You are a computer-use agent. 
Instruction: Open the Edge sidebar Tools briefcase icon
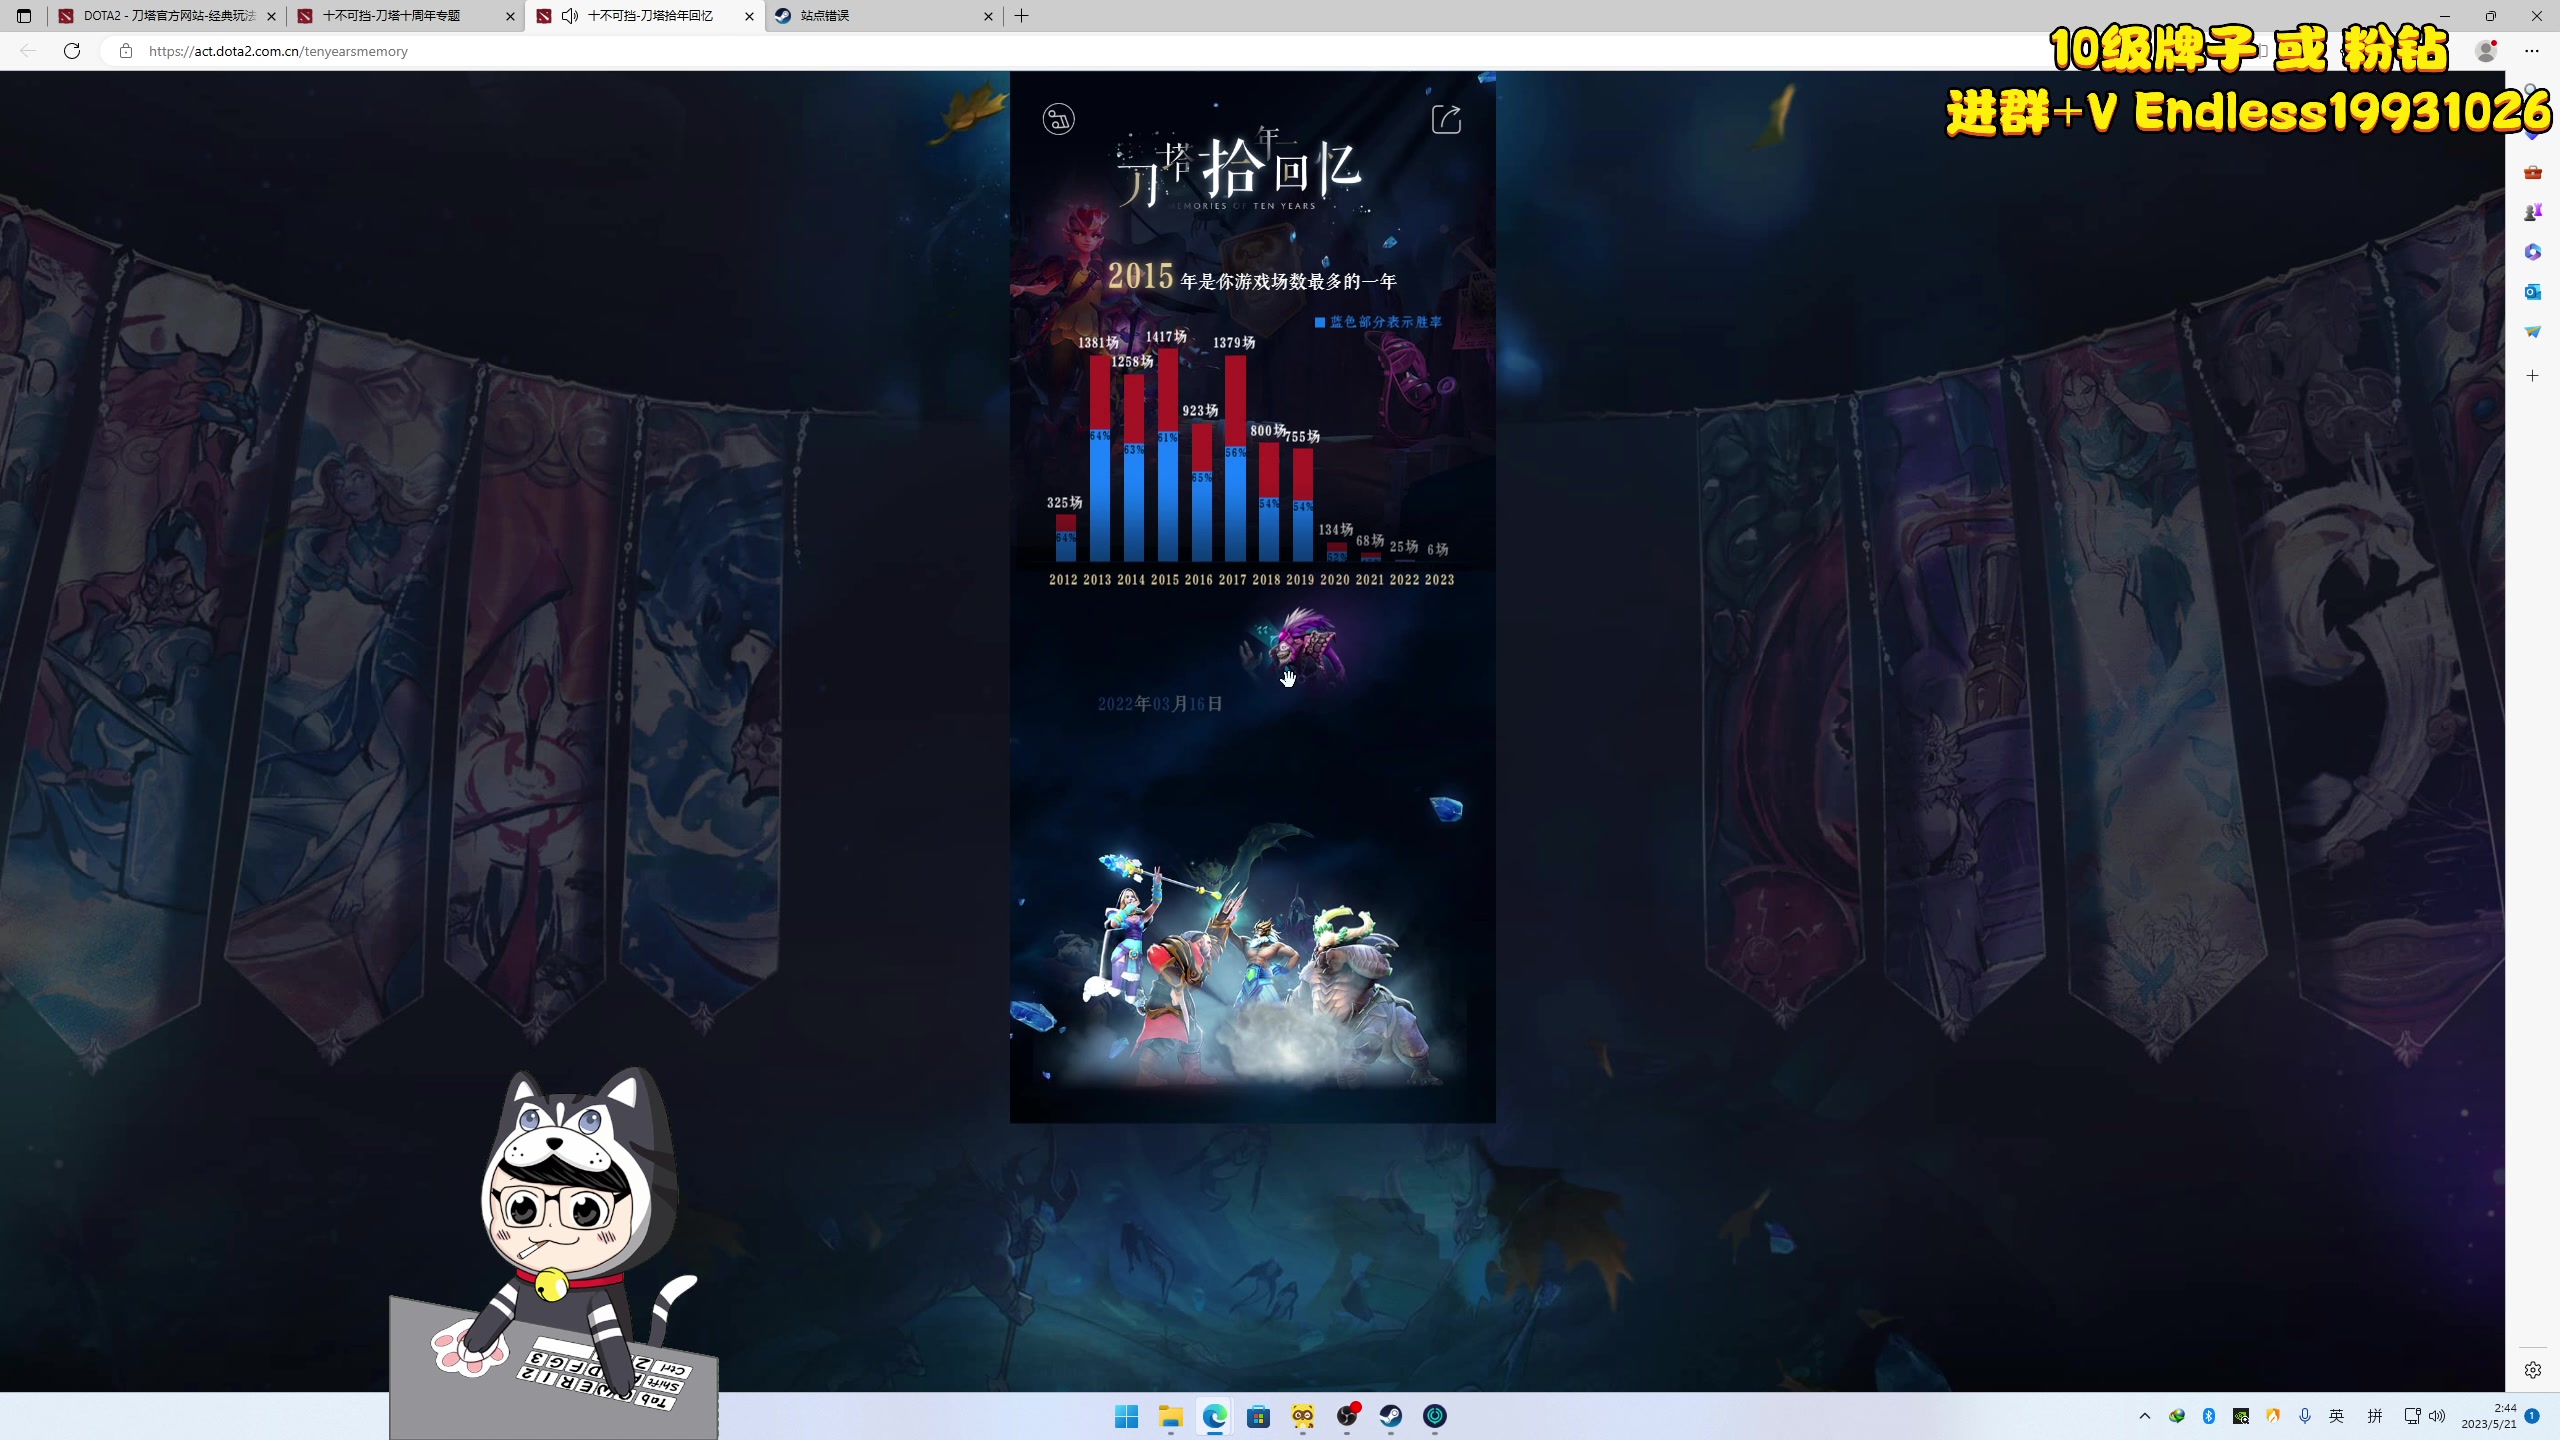click(2532, 173)
